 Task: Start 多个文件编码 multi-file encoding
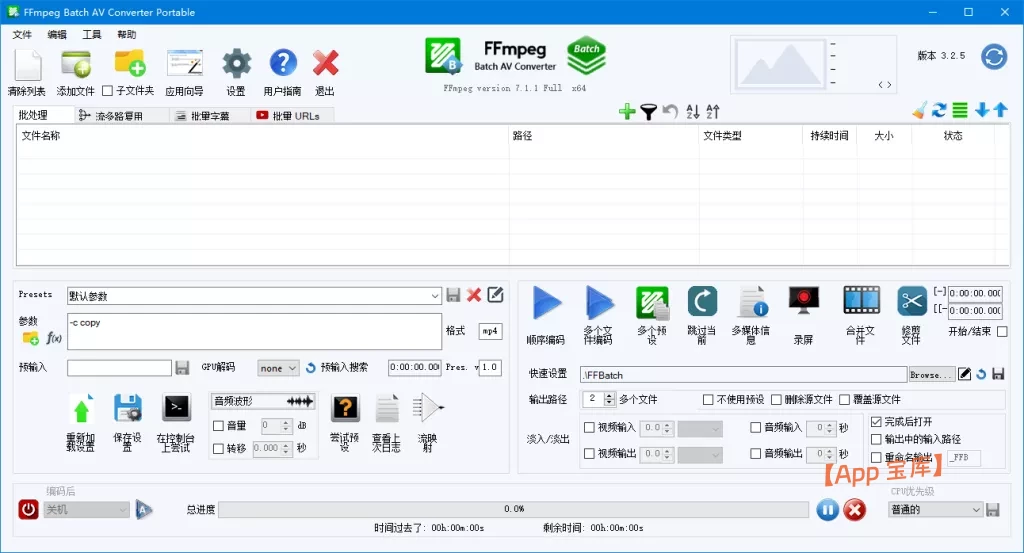(x=599, y=303)
